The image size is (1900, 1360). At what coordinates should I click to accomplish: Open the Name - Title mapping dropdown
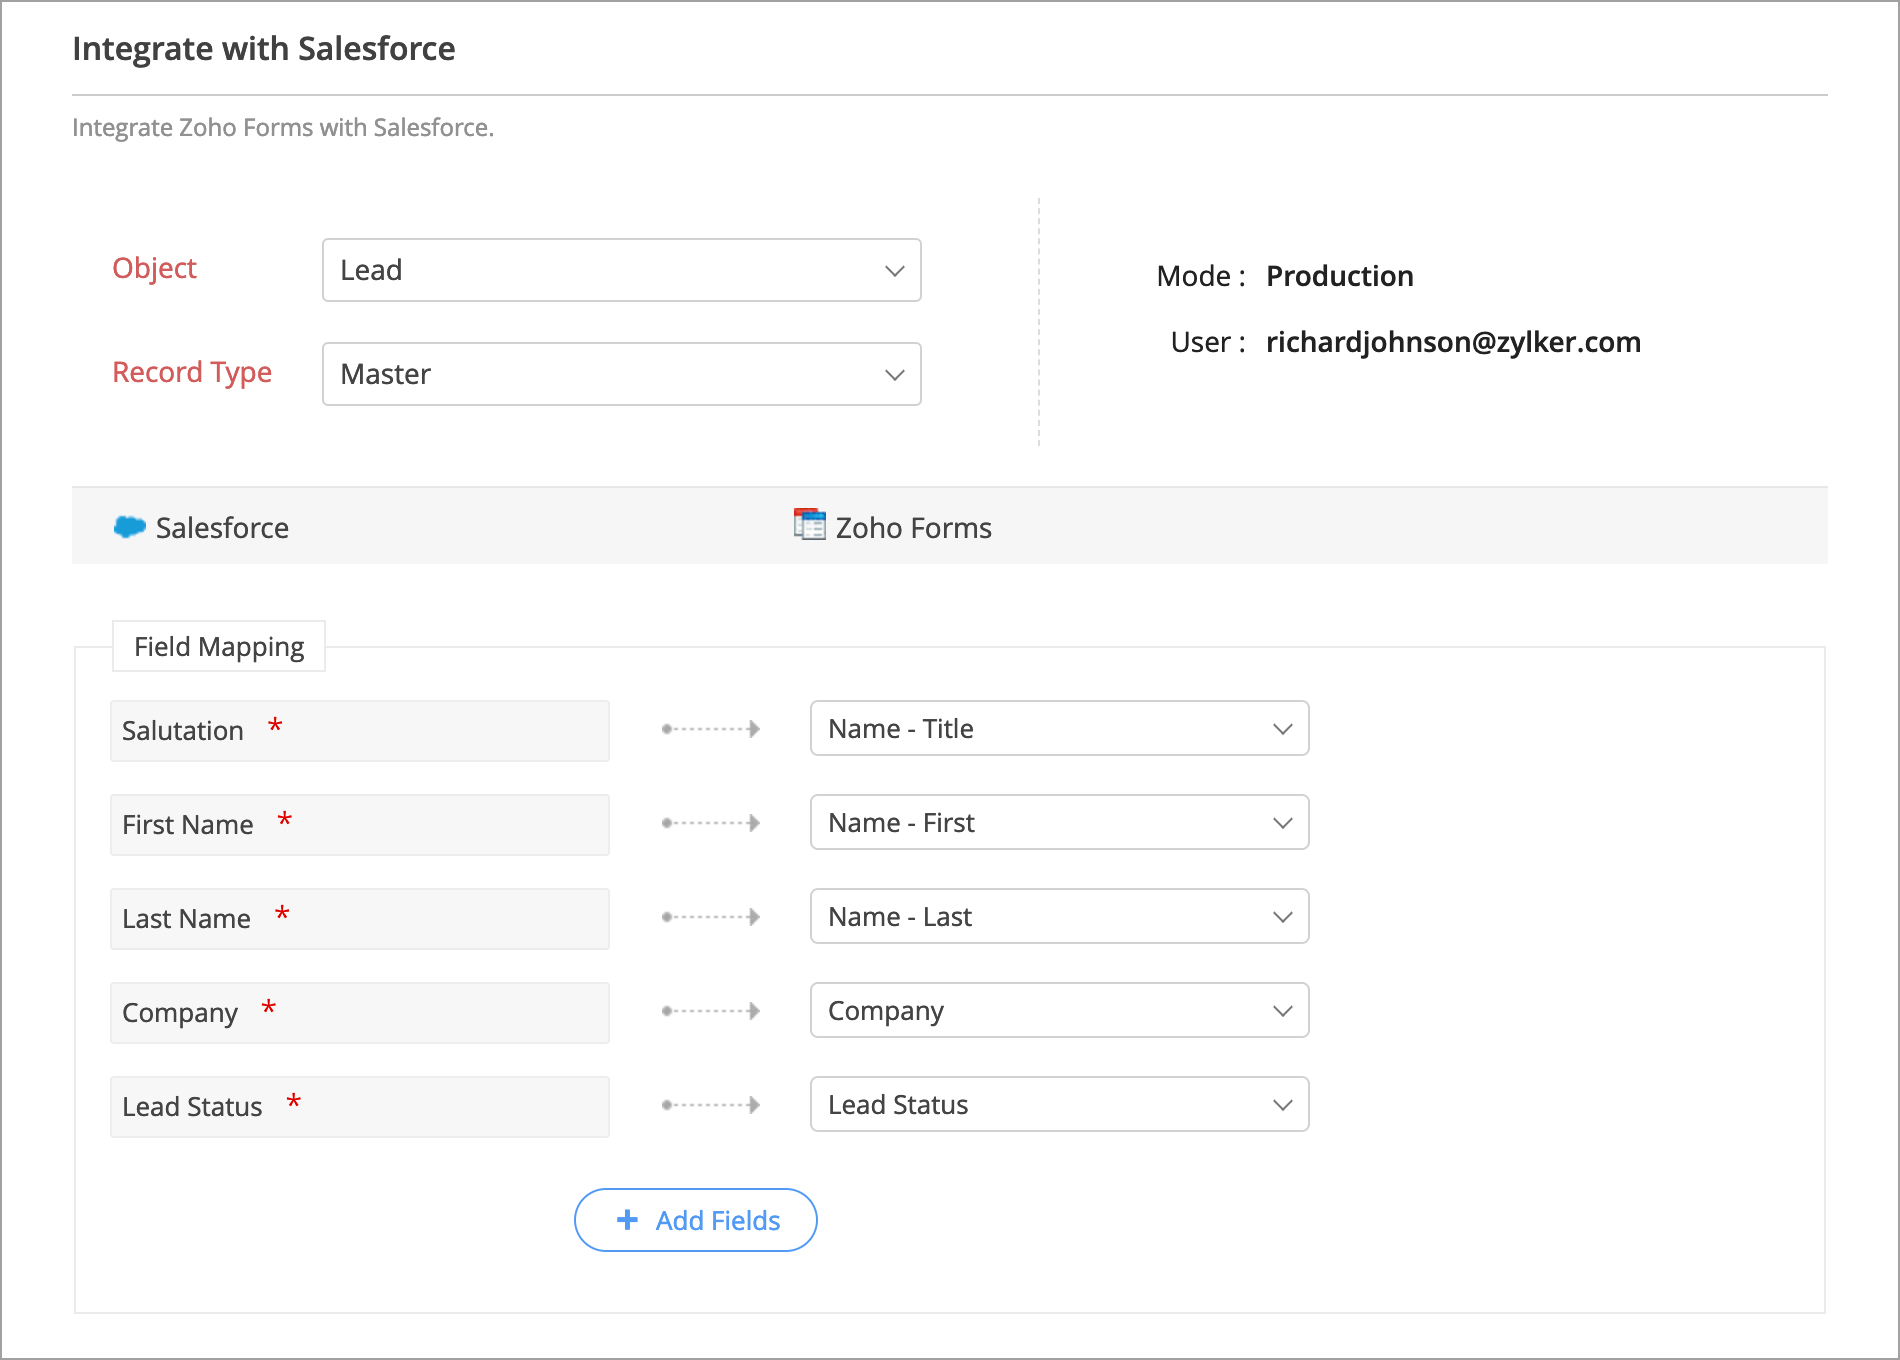(1059, 729)
